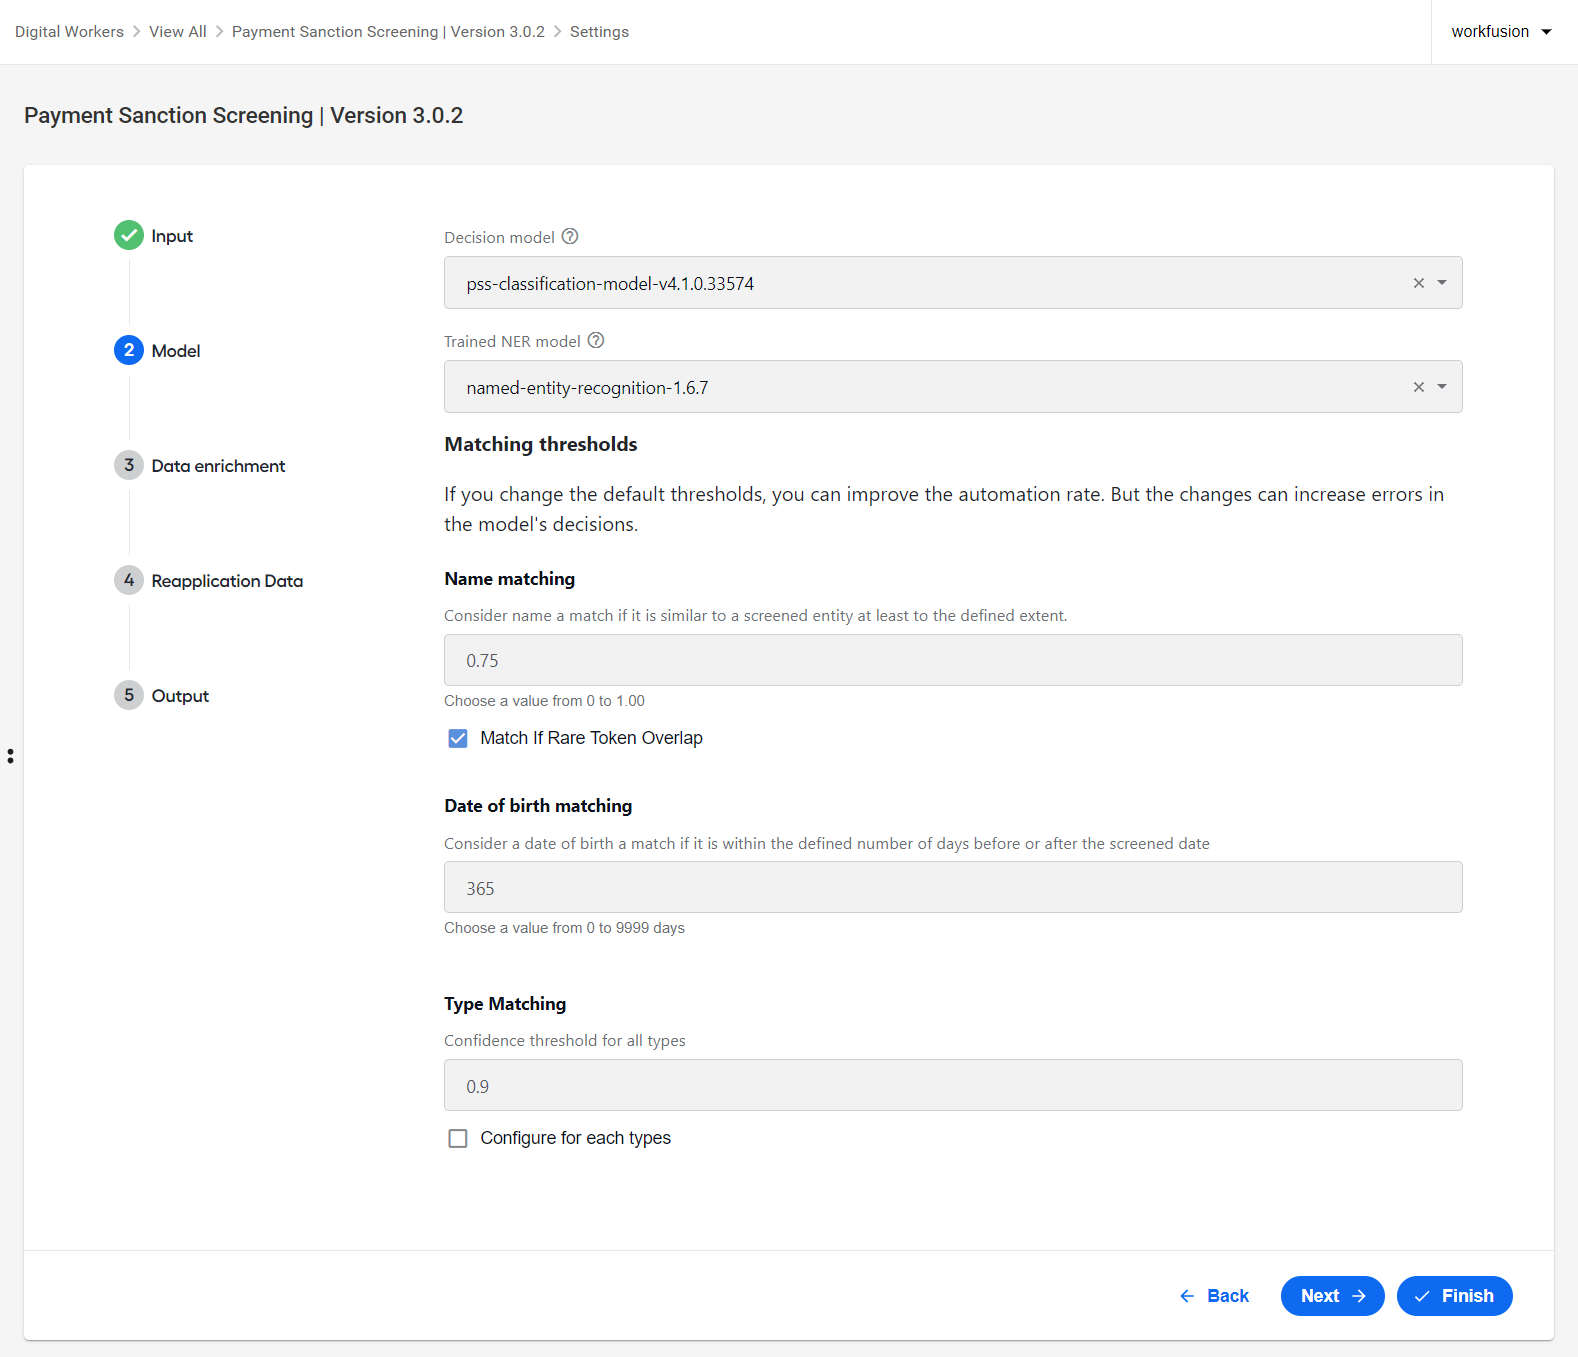Screen dimensions: 1578x1357
Task: Click the Next button
Action: click(1332, 1296)
